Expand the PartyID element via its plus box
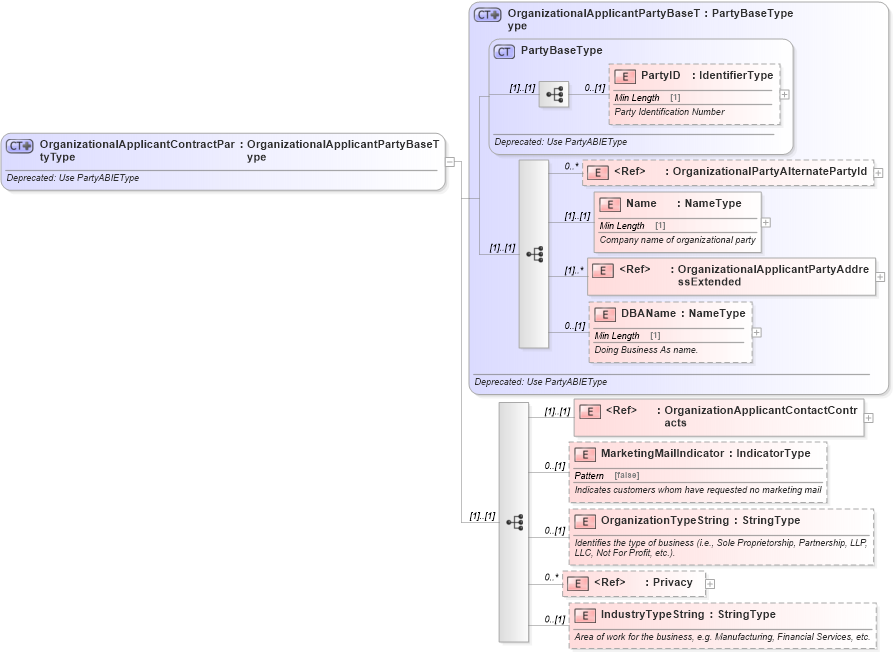Screen dimensions: 893x655 click(784, 92)
